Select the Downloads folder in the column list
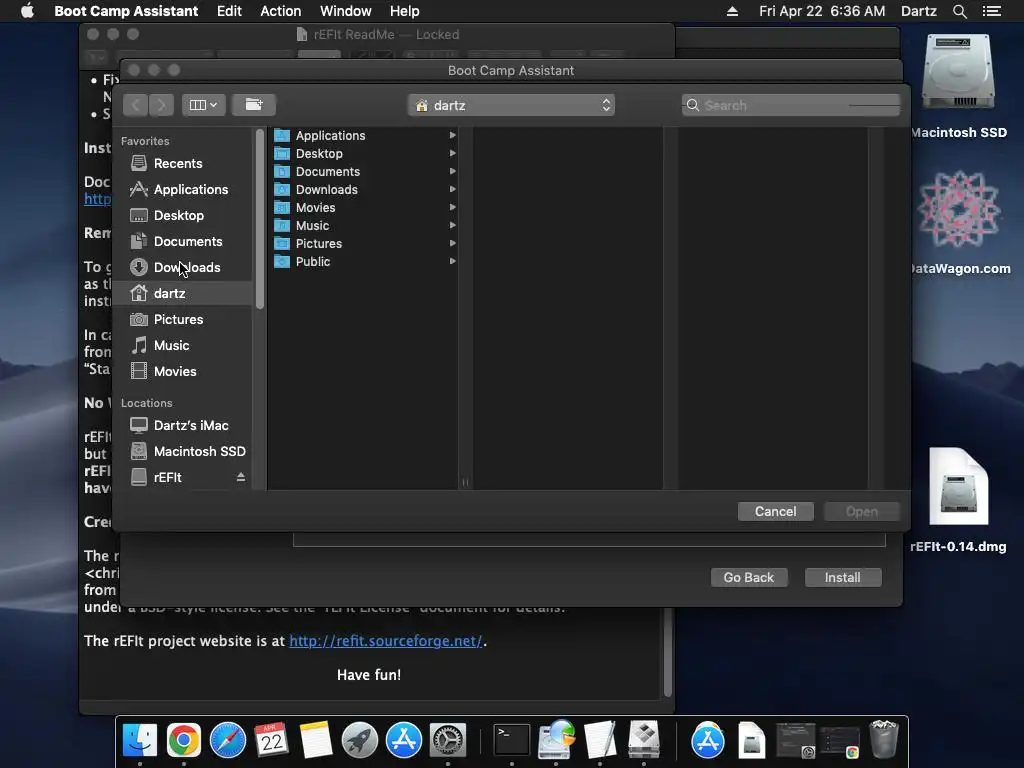1024x768 pixels. (x=364, y=189)
